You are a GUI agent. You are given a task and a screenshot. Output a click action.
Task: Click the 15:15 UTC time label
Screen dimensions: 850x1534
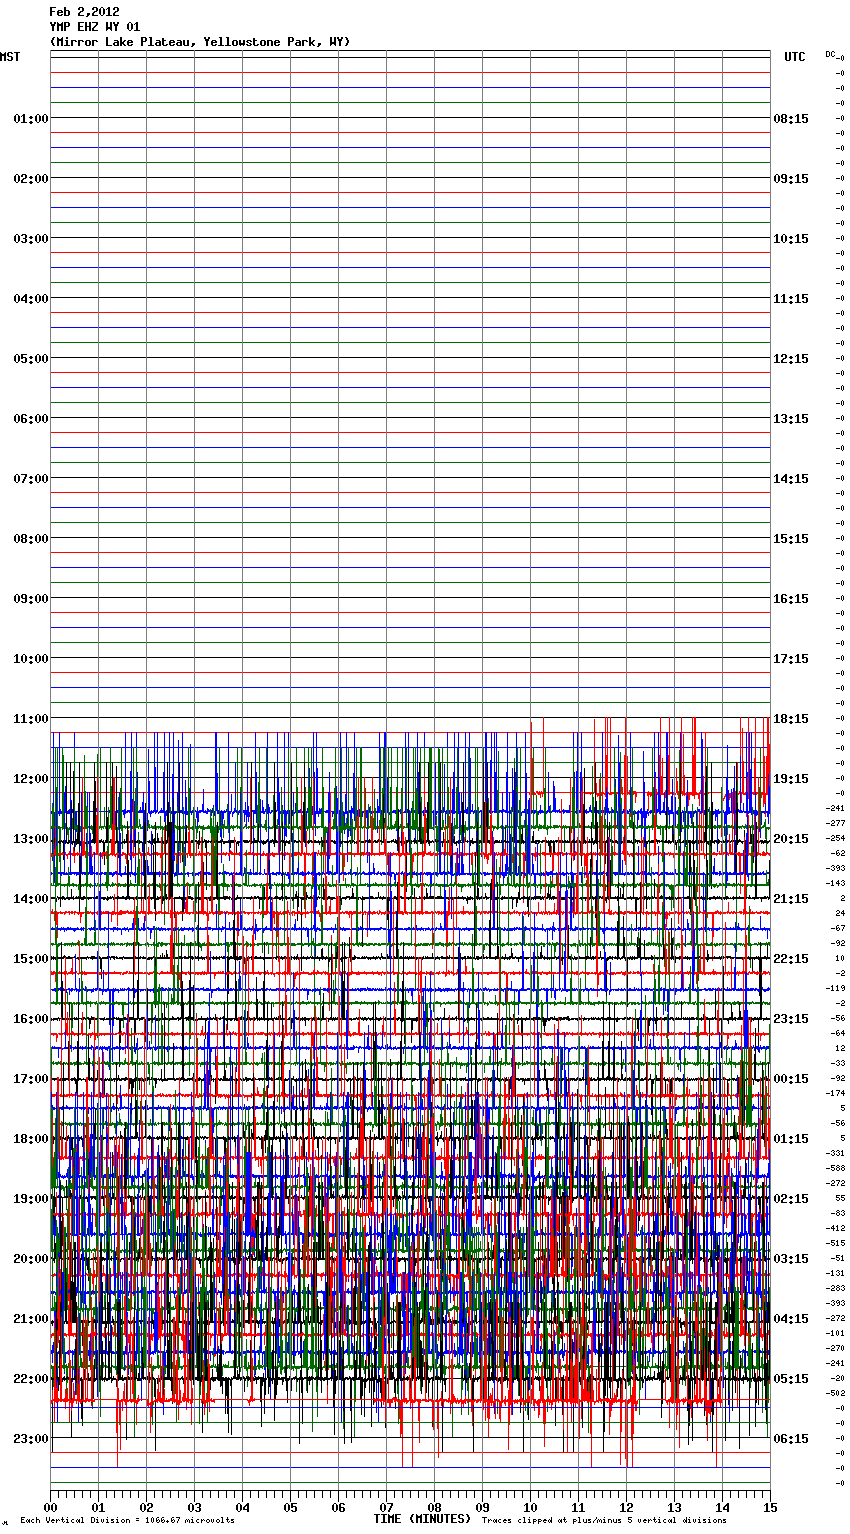pos(791,539)
